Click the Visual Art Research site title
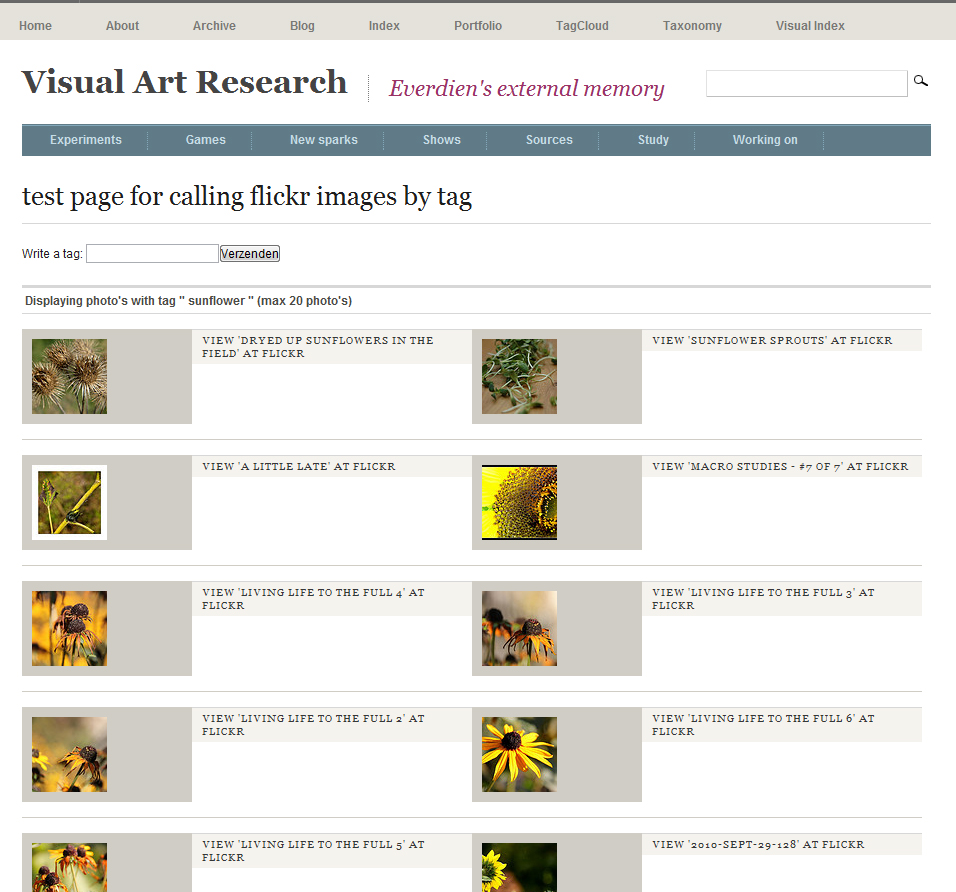Viewport: 956px width, 892px height. [x=184, y=82]
